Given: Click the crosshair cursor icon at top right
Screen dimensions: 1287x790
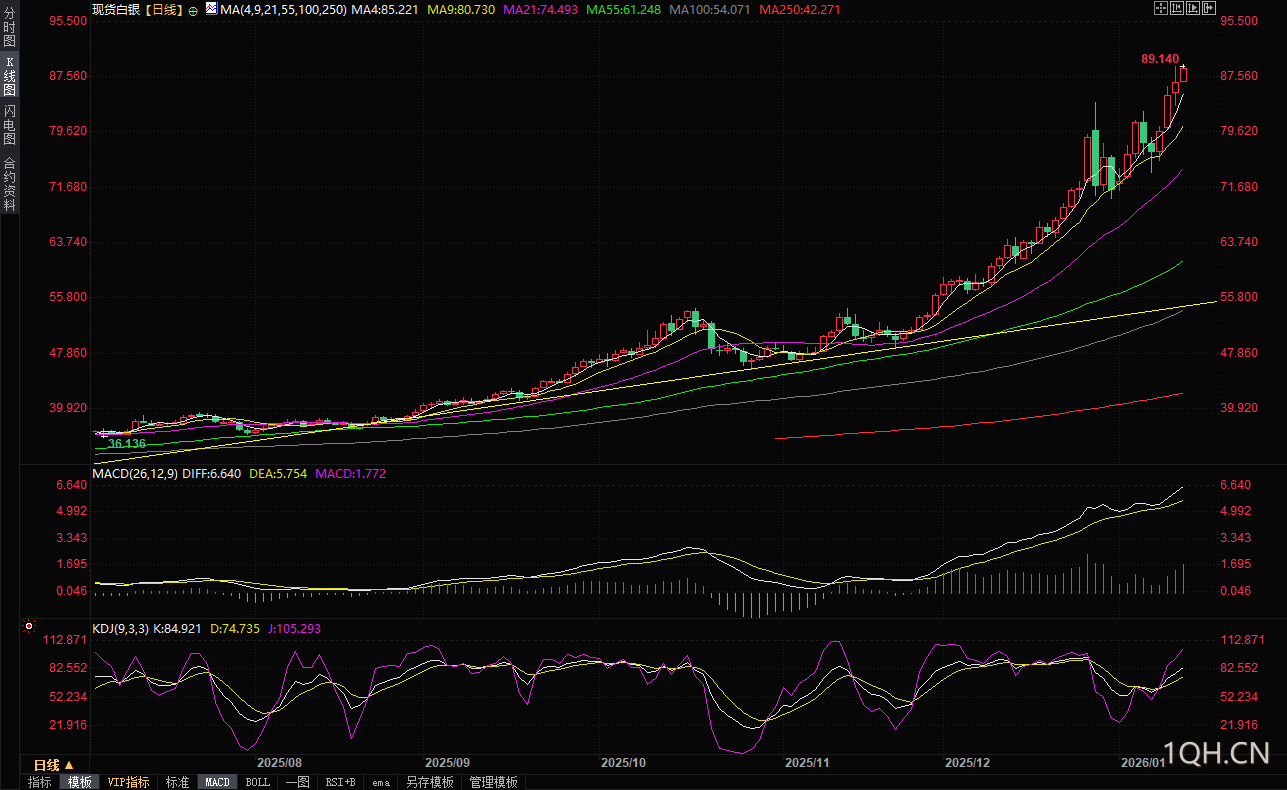Looking at the screenshot, I should point(1161,8).
